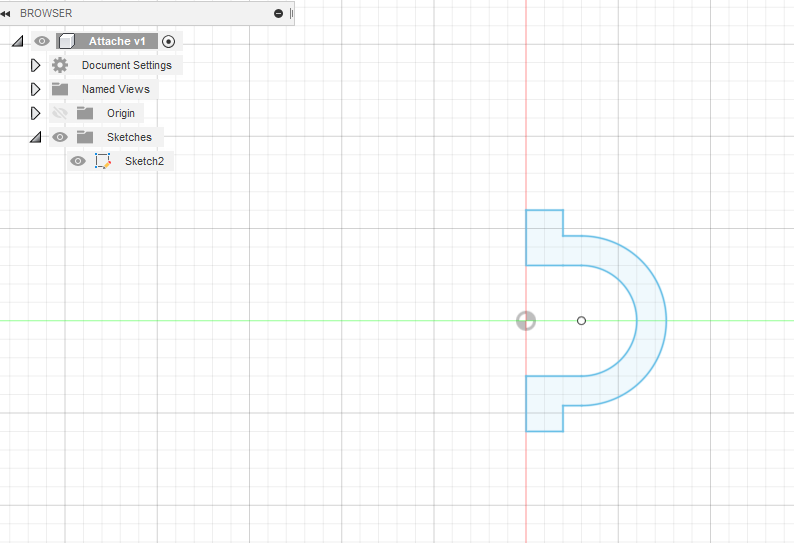Toggle visibility of Attache v1 component
Screen dimensions: 794x543
click(x=42, y=41)
